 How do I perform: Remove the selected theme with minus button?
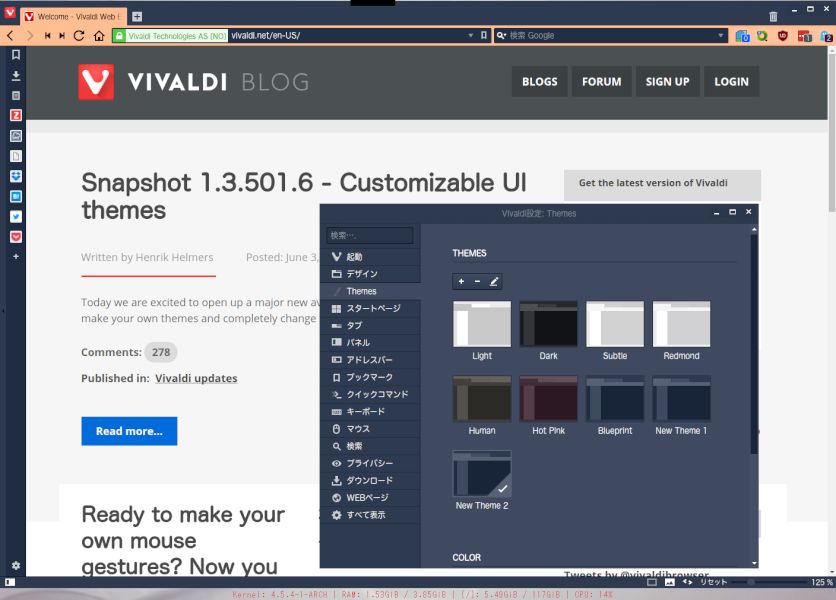point(477,281)
